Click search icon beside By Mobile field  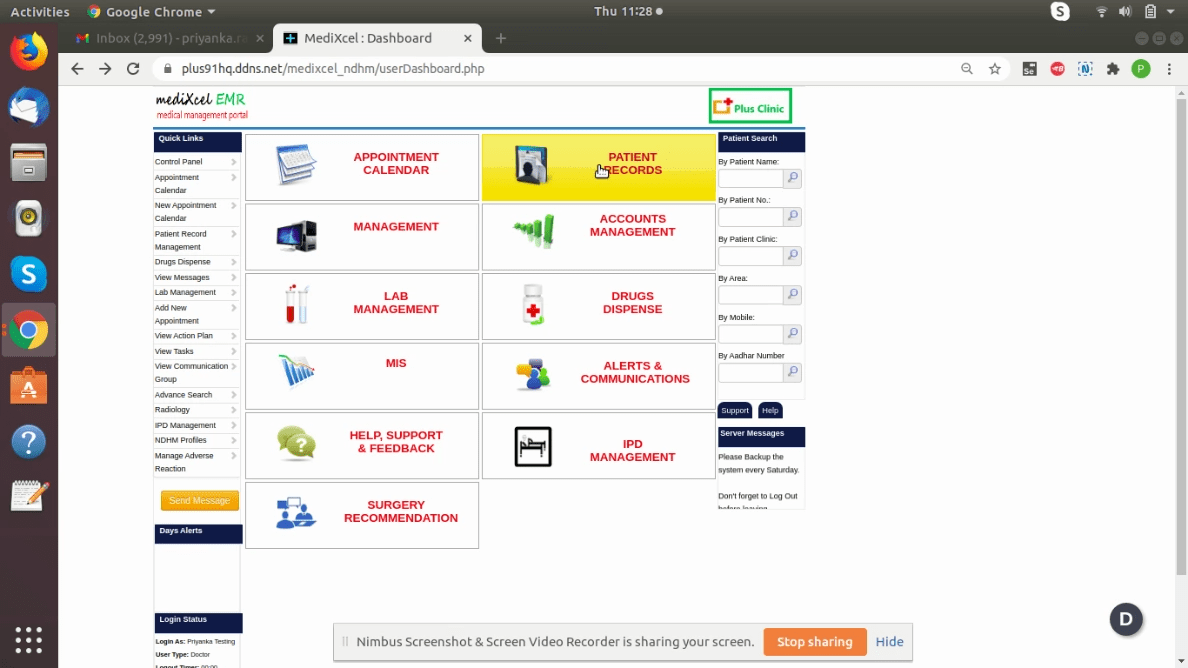(x=792, y=334)
